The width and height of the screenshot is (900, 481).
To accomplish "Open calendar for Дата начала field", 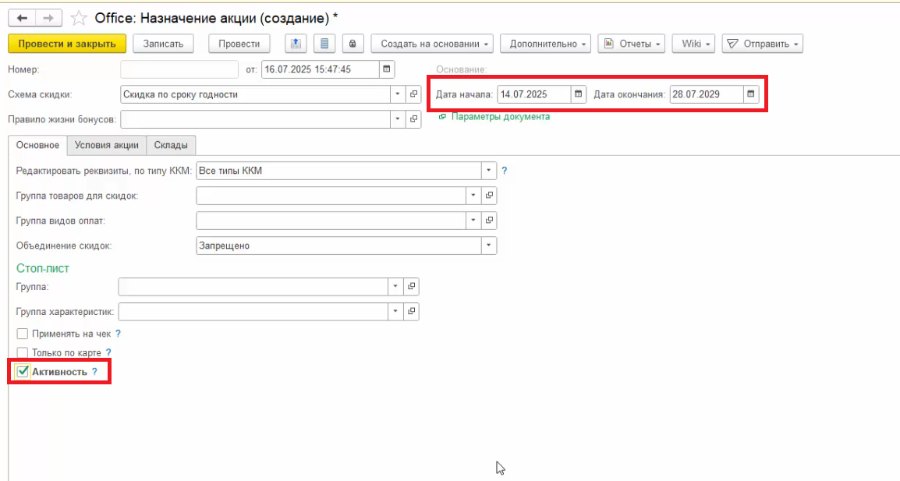I will (579, 94).
